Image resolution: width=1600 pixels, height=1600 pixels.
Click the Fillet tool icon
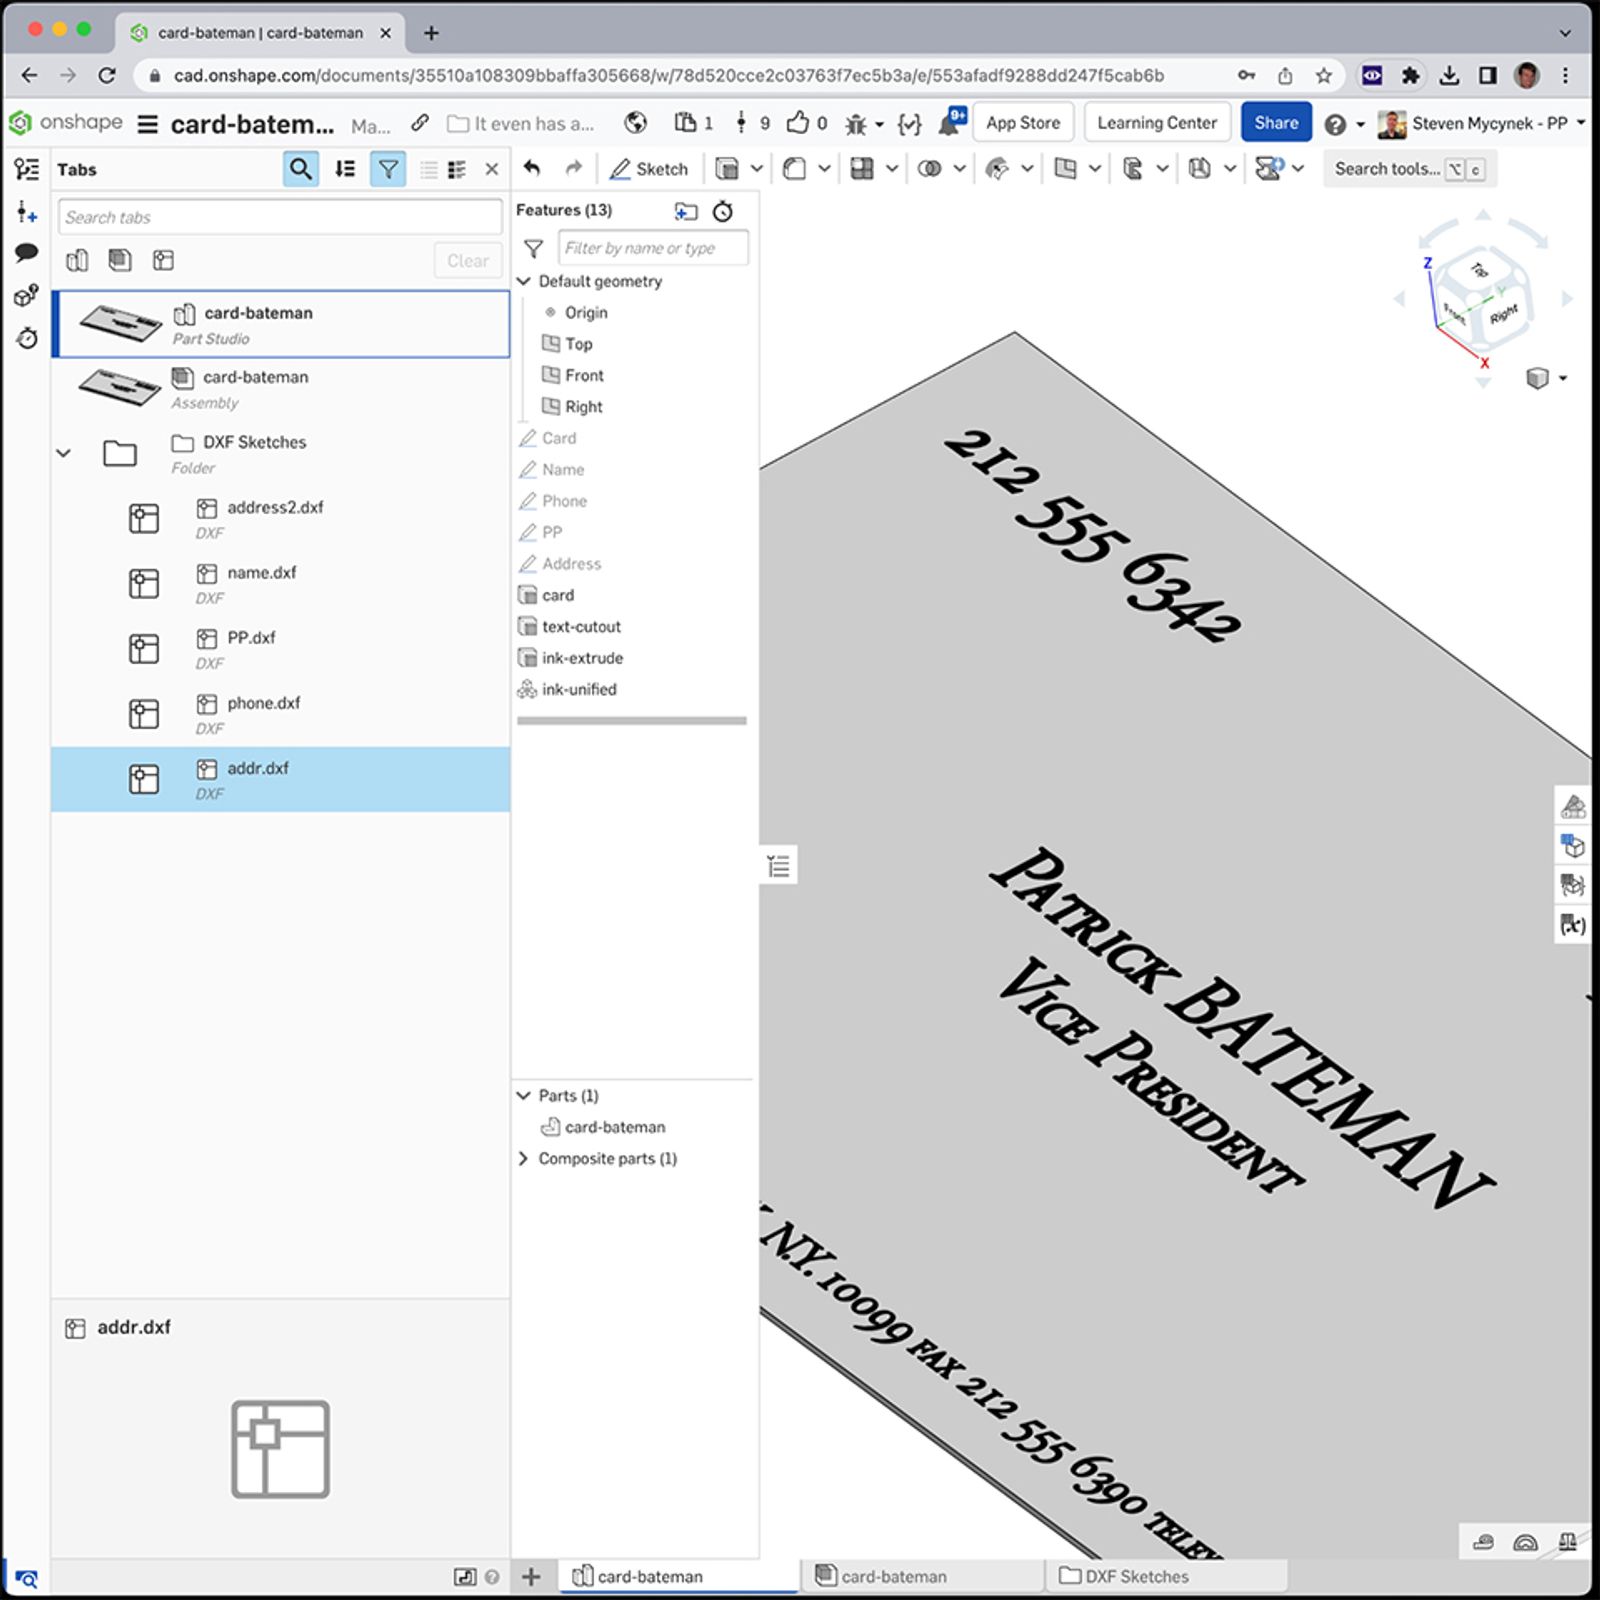(x=795, y=168)
